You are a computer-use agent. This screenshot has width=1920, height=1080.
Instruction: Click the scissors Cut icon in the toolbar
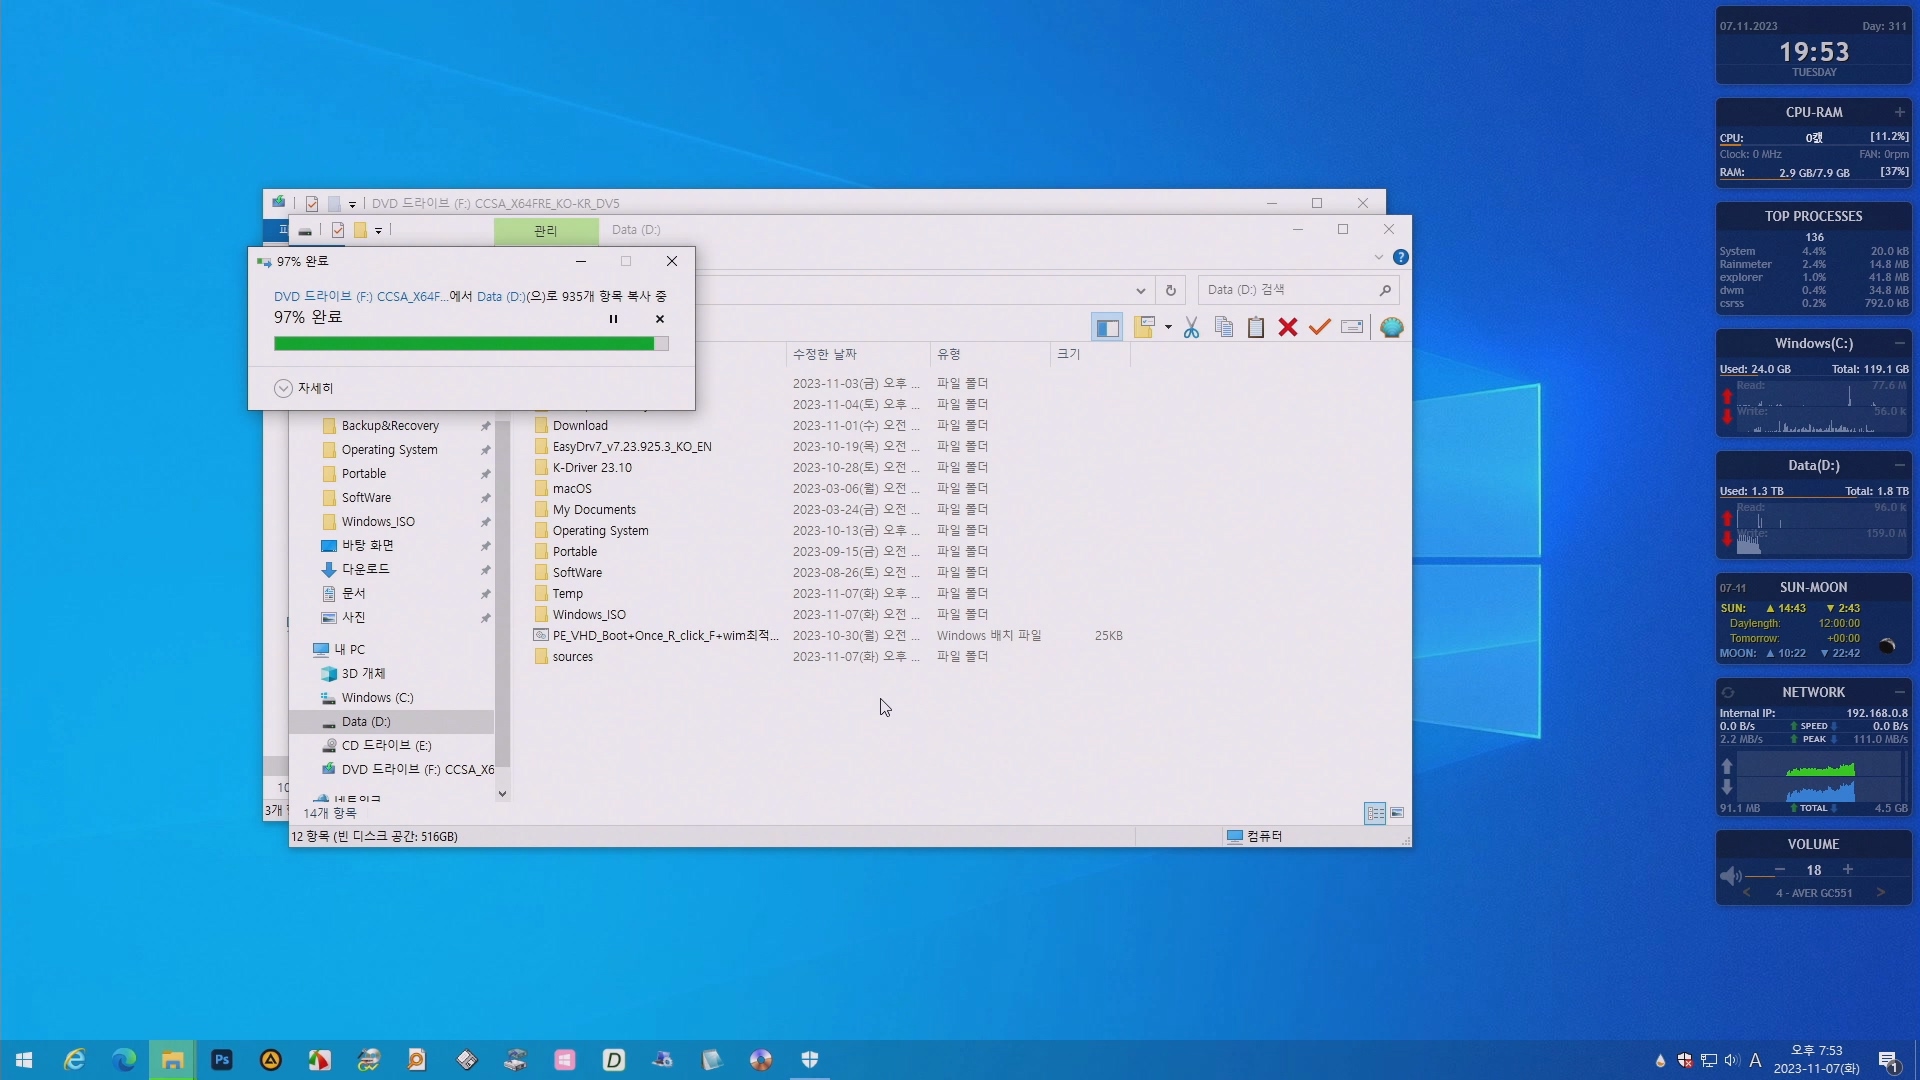click(1191, 328)
